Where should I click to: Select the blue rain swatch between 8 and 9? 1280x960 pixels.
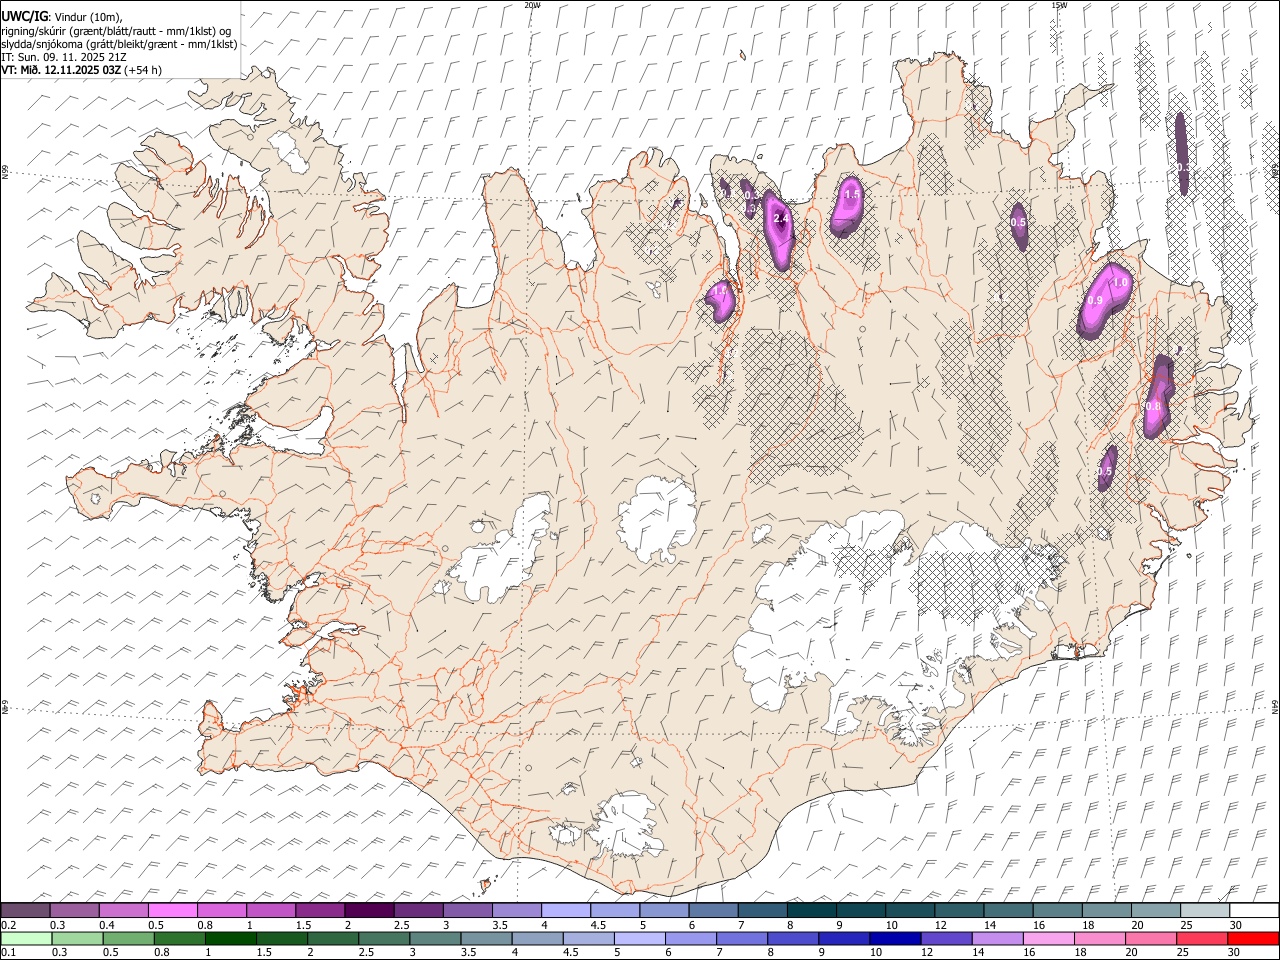(792, 938)
